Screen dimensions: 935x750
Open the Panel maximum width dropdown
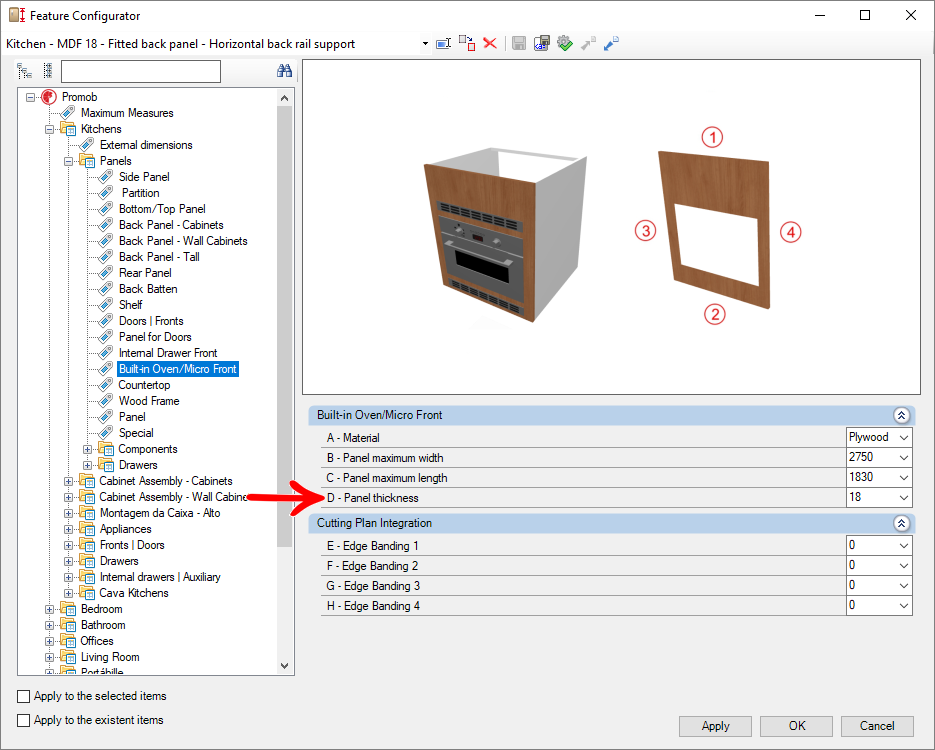coord(904,458)
